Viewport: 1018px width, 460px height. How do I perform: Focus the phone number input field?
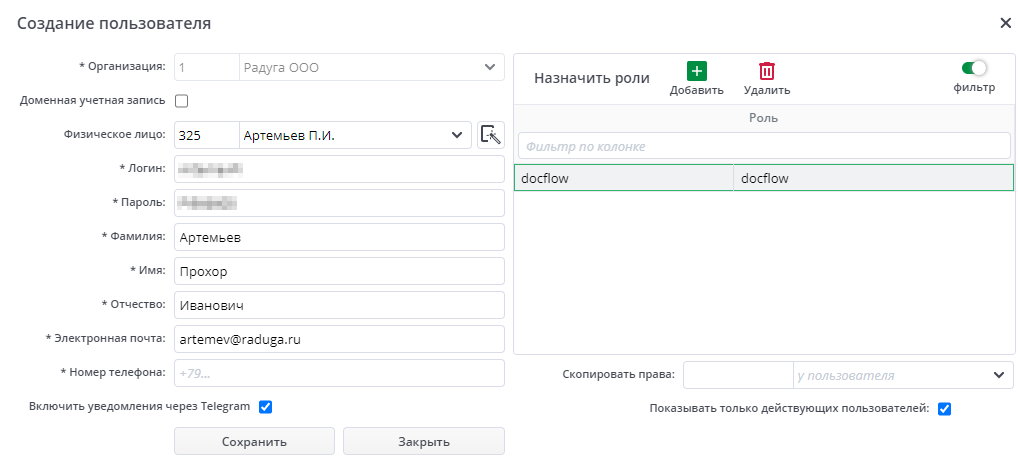pyautogui.click(x=339, y=373)
